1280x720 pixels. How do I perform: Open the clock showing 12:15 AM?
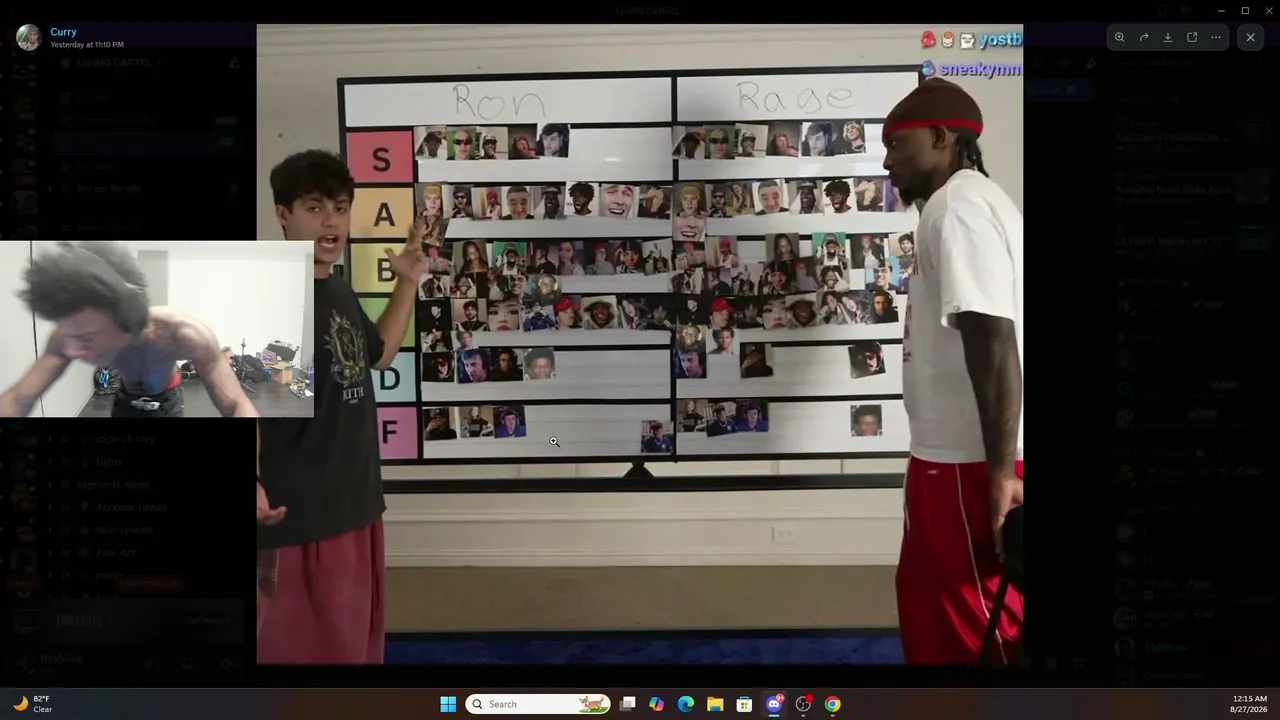pyautogui.click(x=1249, y=704)
